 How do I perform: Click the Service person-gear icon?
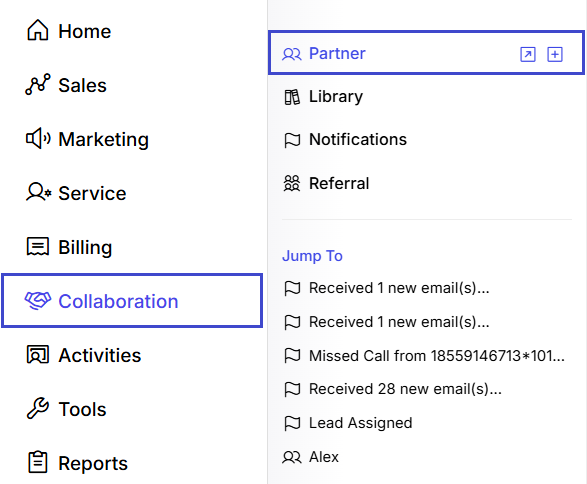coord(38,192)
